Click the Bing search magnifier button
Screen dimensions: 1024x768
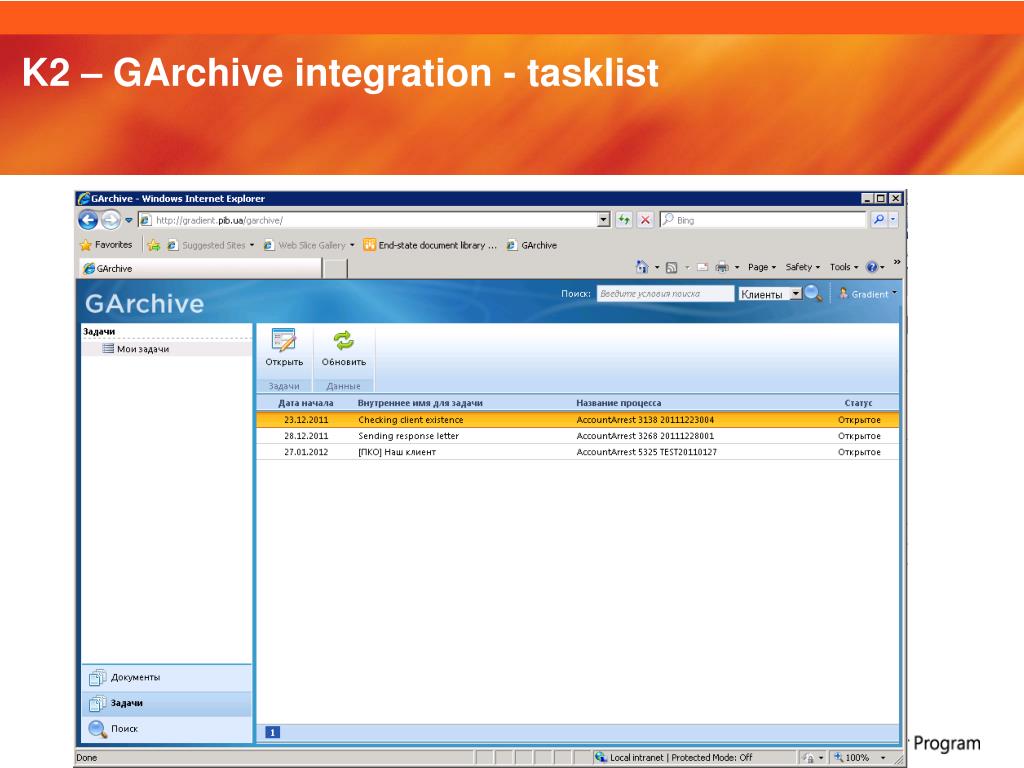pos(879,220)
